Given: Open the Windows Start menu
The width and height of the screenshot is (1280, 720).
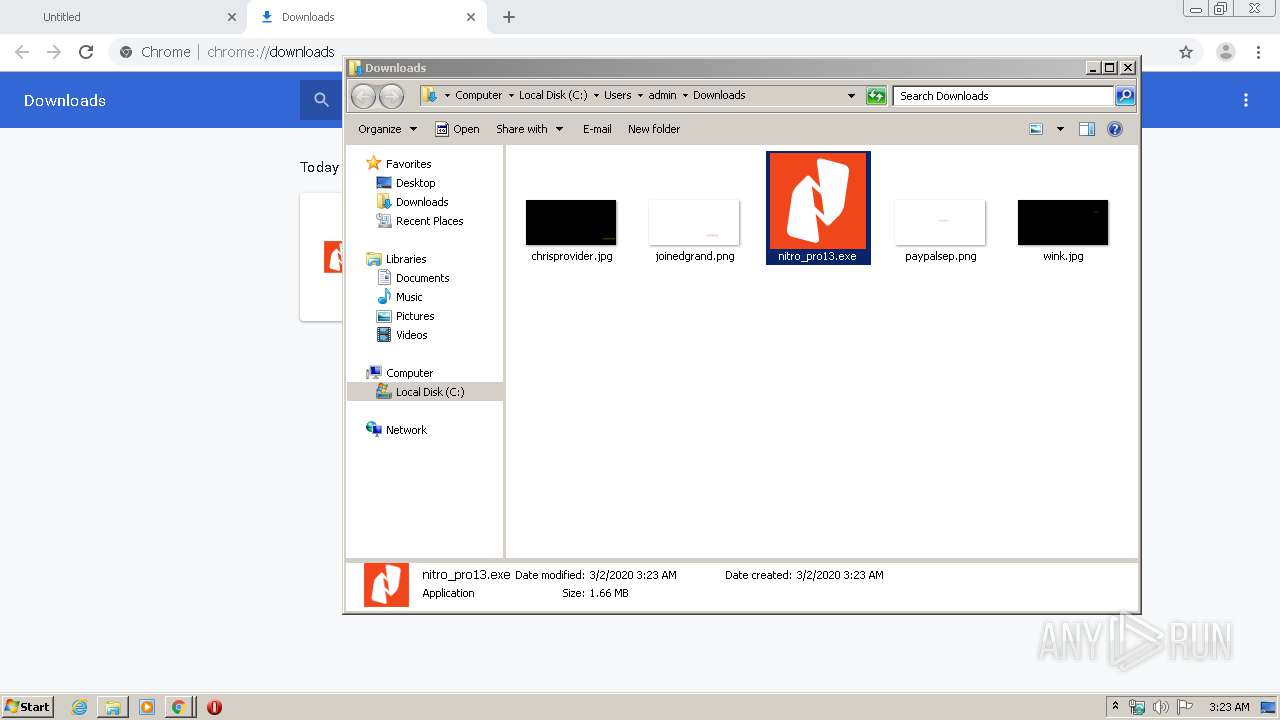Looking at the screenshot, I should [28, 706].
